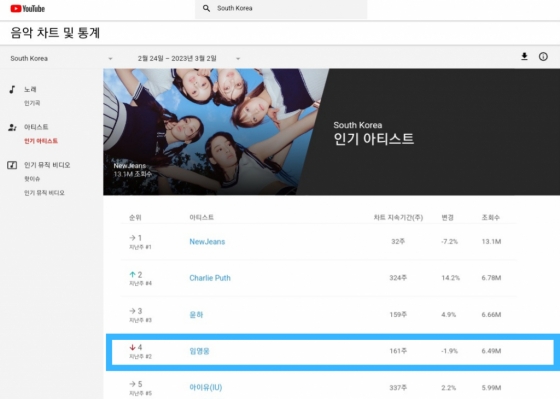
Task: Click the YouTube logo
Action: (28, 9)
